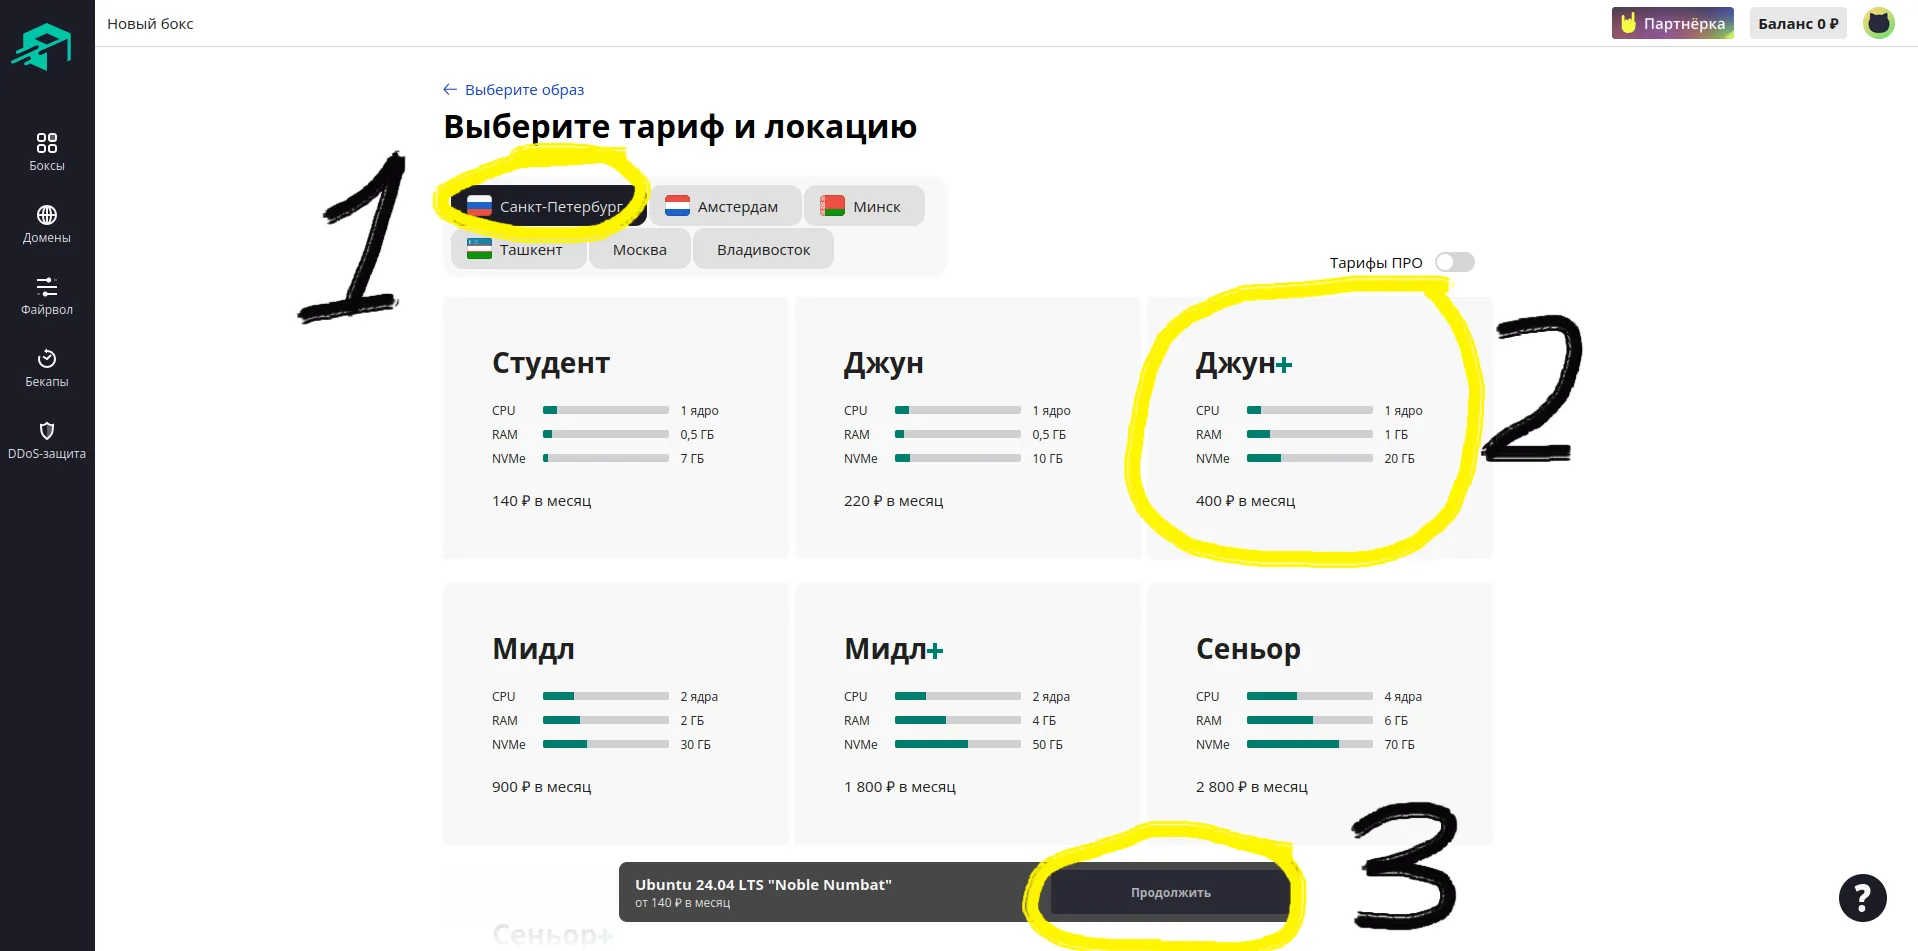This screenshot has width=1918, height=951.
Task: Click the Netherlands flag on Амстердам
Action: pyautogui.click(x=677, y=206)
